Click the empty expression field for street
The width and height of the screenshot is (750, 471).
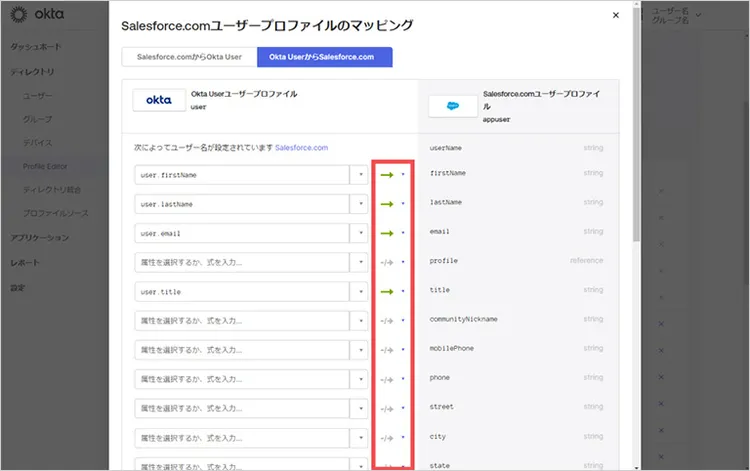pyautogui.click(x=242, y=409)
